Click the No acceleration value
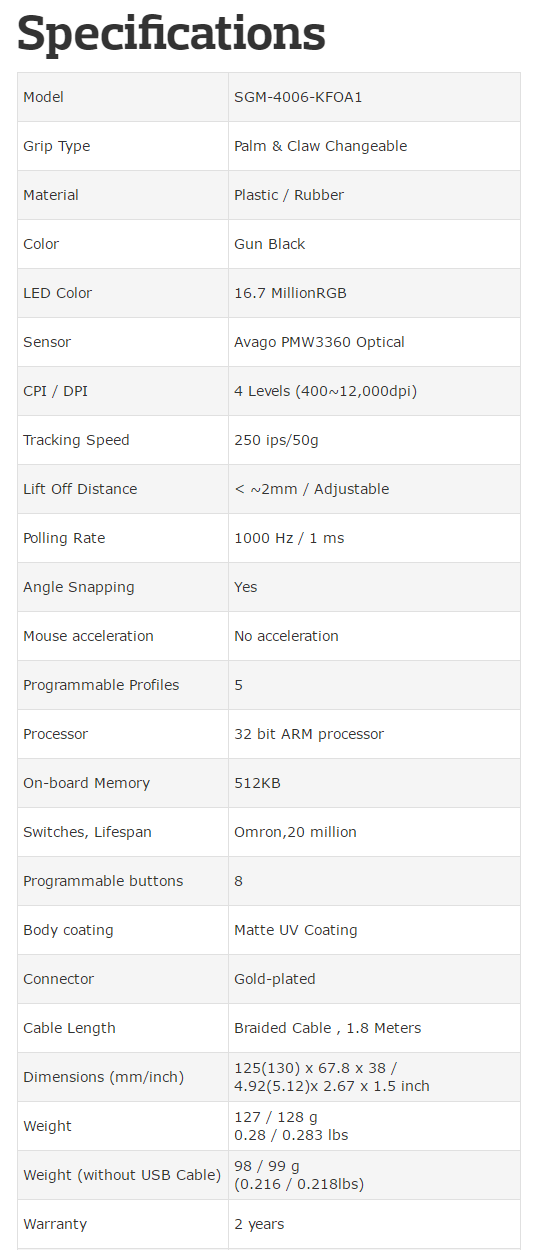Screen dimensions: 537x1250 [286, 636]
